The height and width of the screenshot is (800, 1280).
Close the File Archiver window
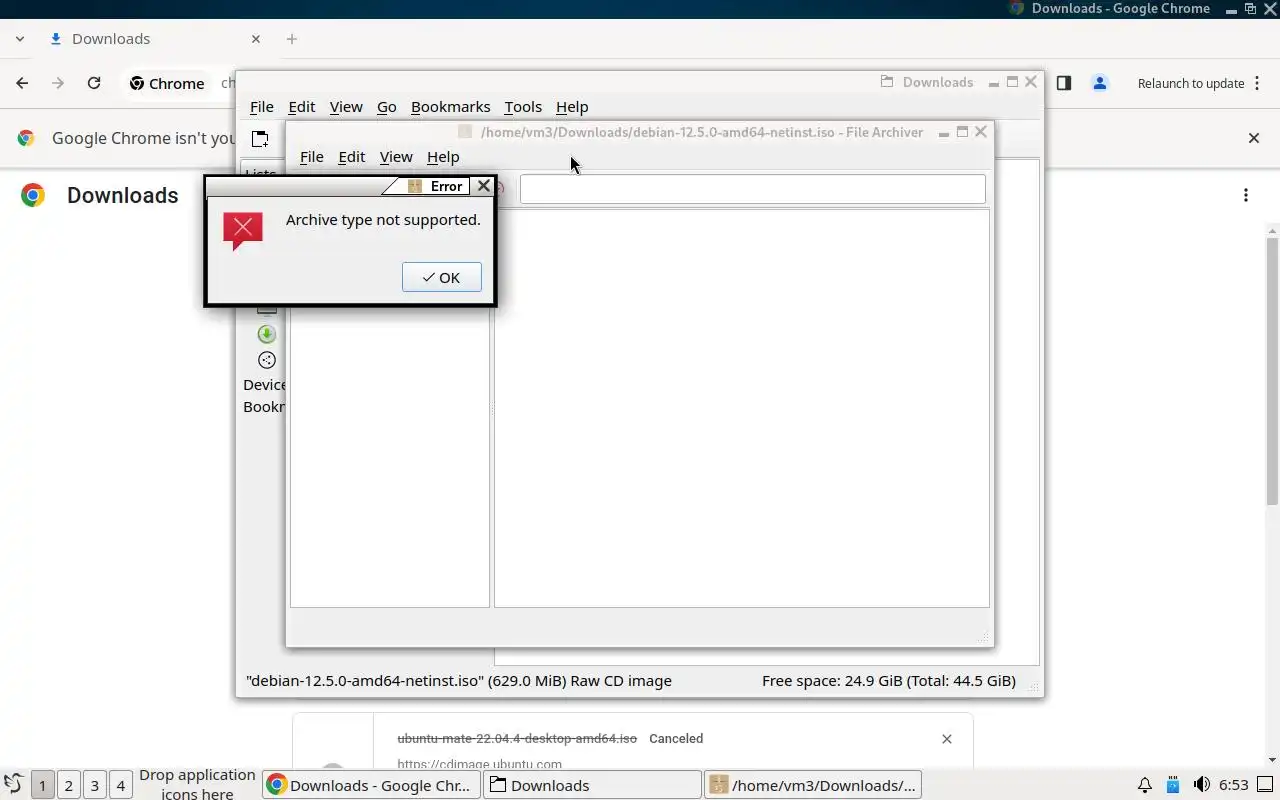click(x=981, y=132)
